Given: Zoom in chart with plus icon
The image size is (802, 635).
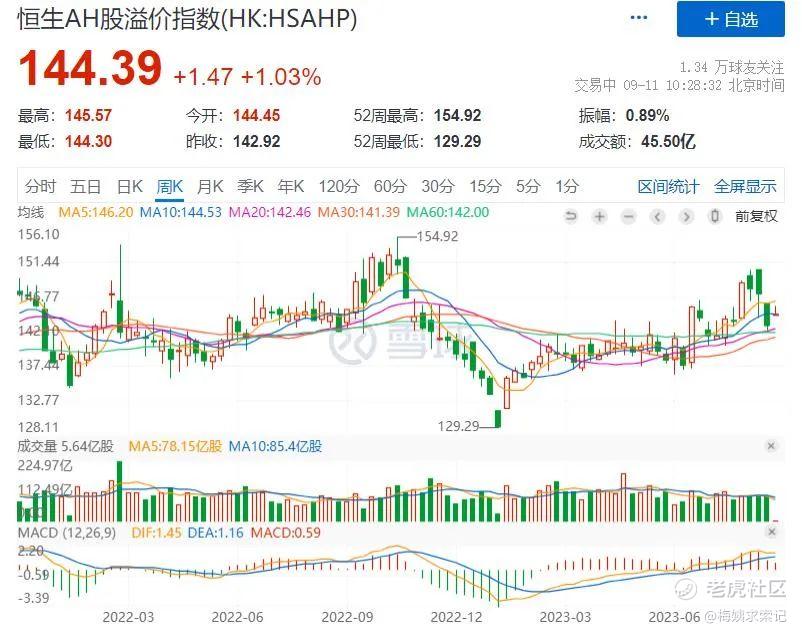Looking at the screenshot, I should (x=599, y=216).
